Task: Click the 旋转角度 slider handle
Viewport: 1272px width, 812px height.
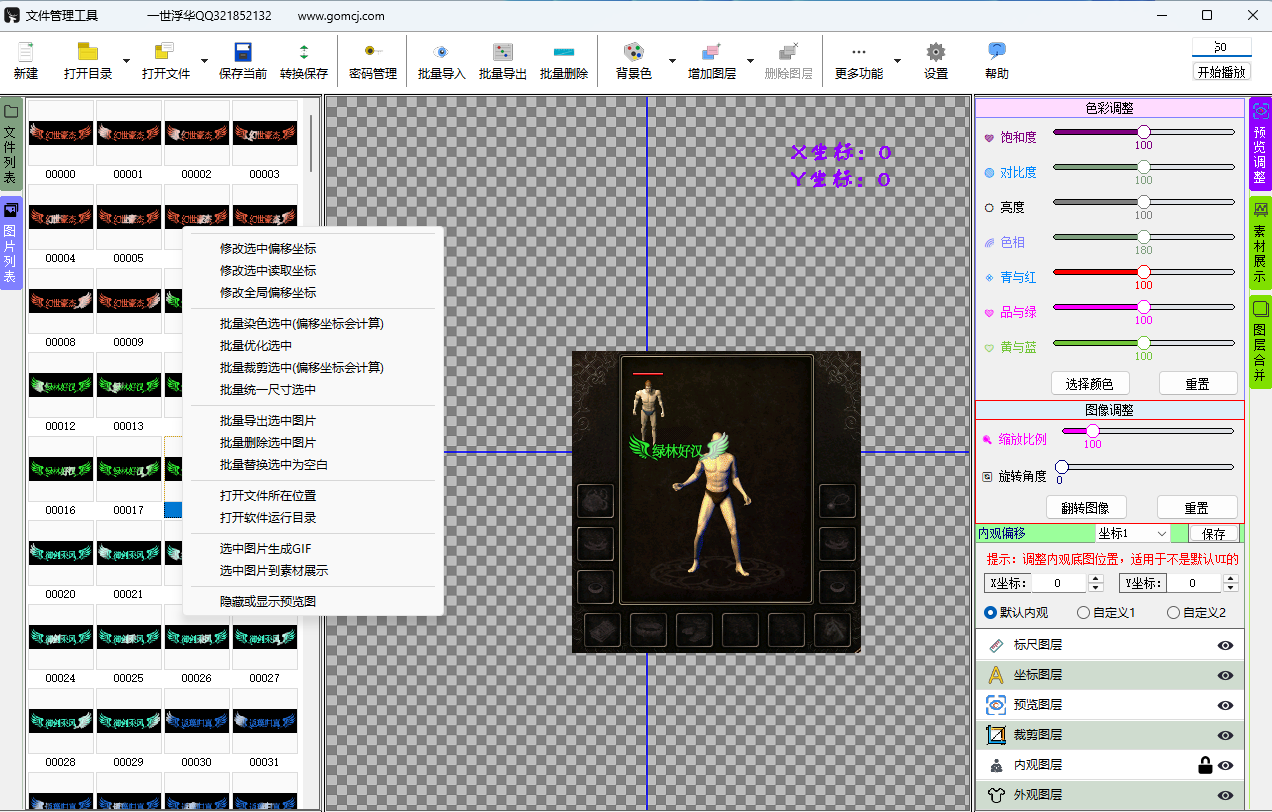Action: point(1061,467)
